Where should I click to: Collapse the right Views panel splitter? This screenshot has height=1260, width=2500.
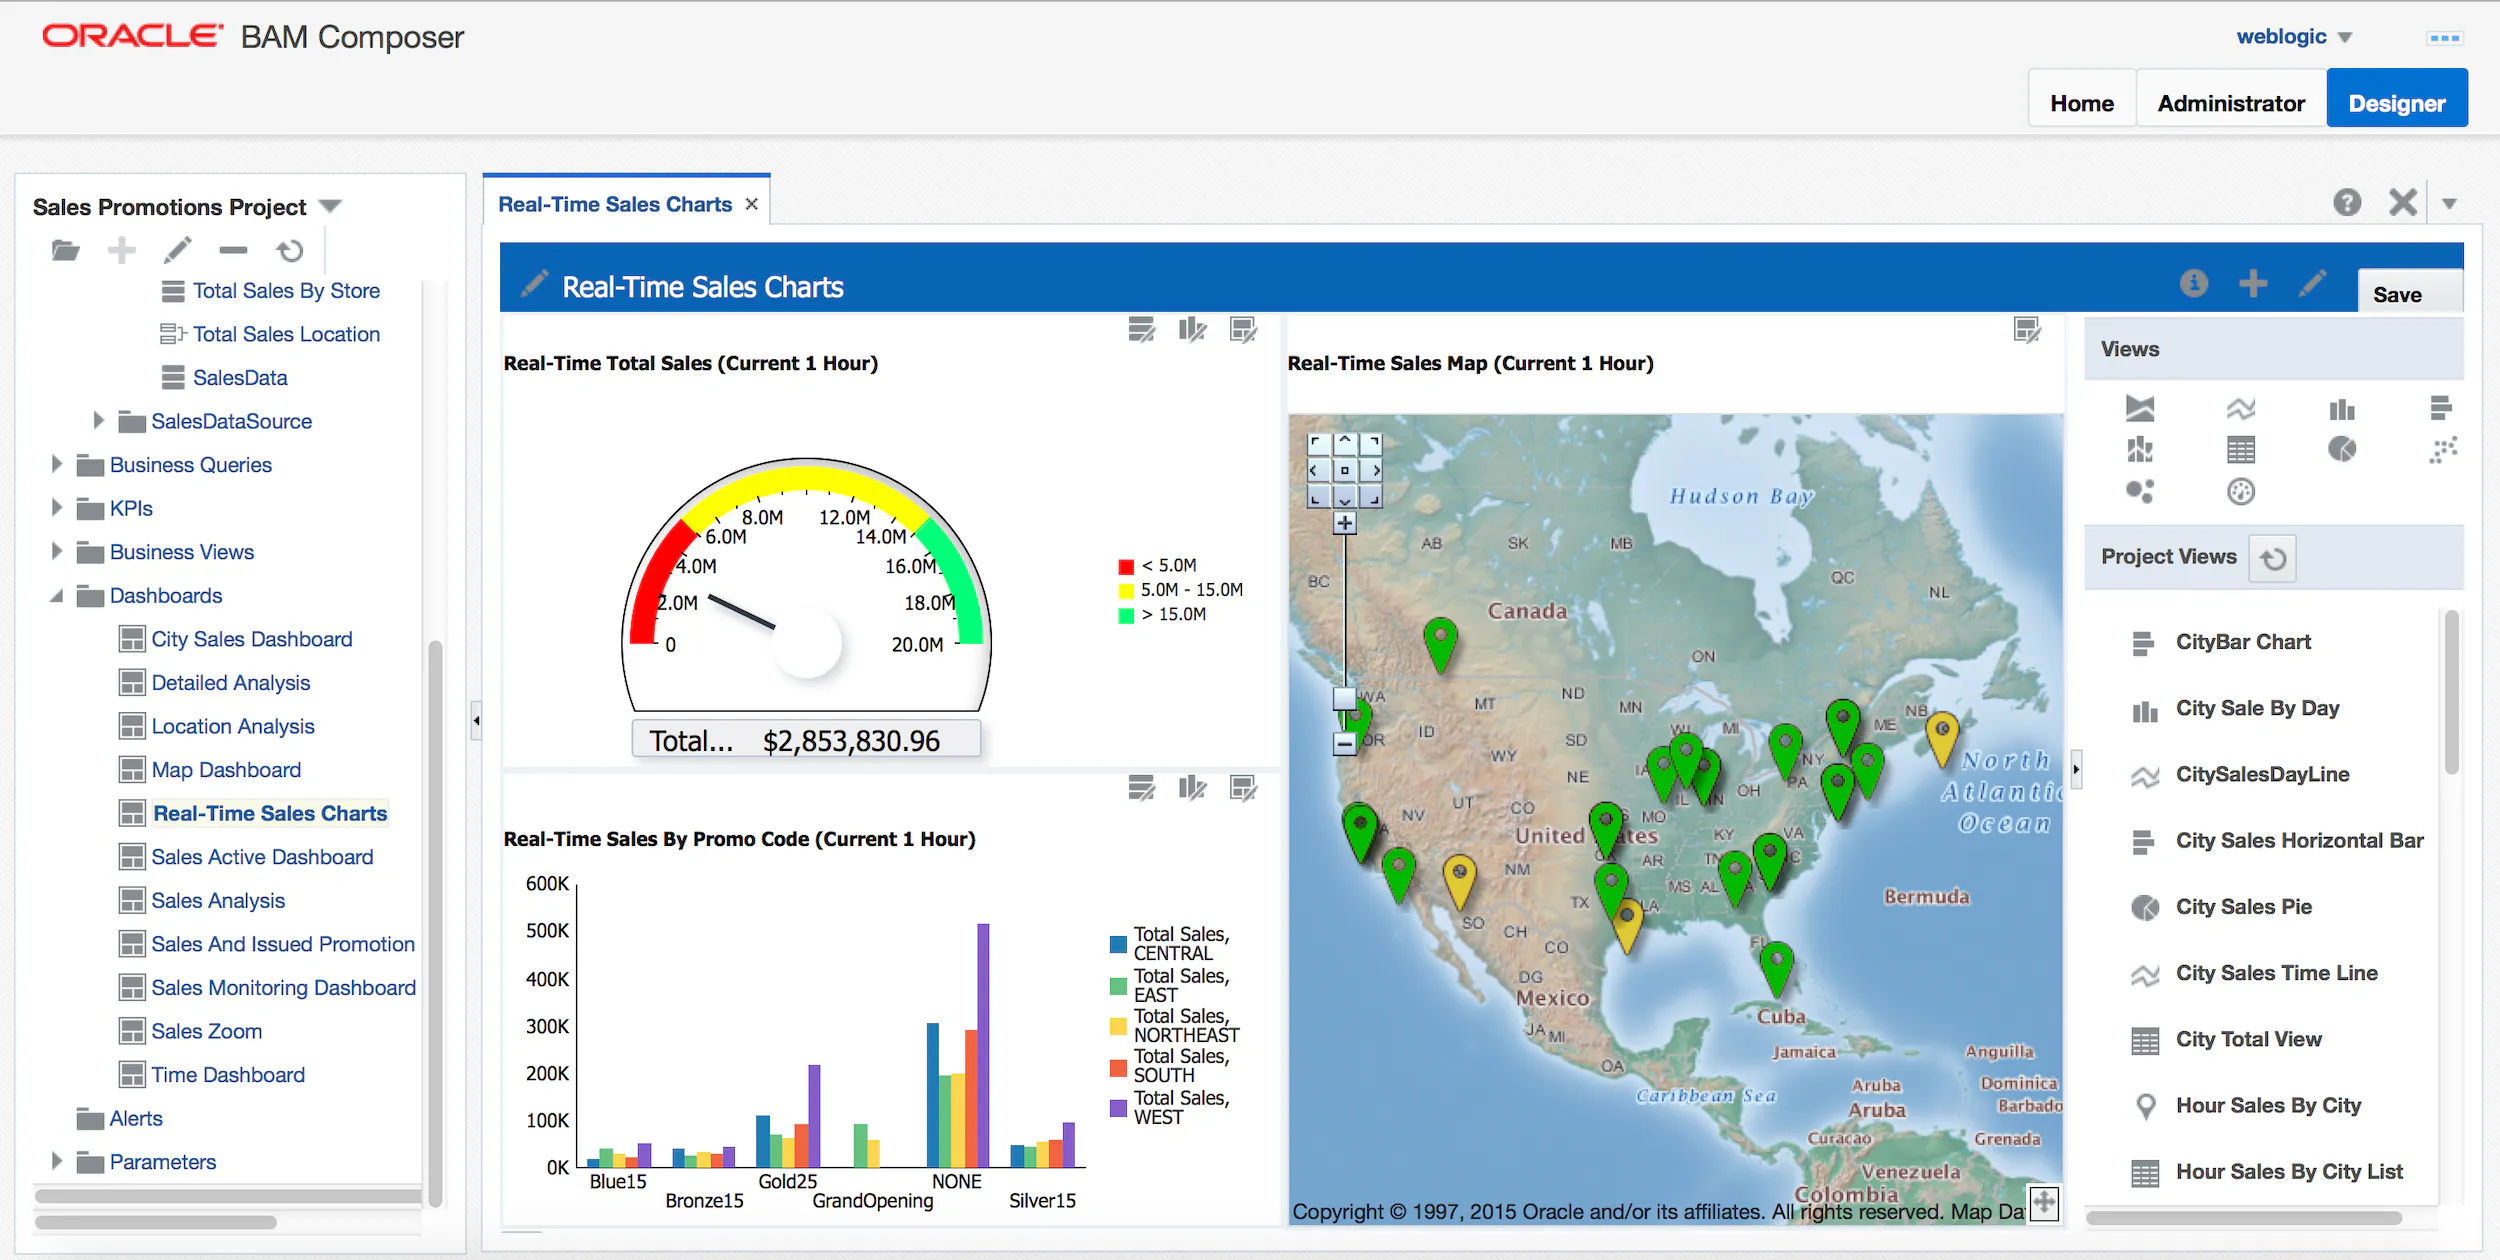coord(2076,769)
